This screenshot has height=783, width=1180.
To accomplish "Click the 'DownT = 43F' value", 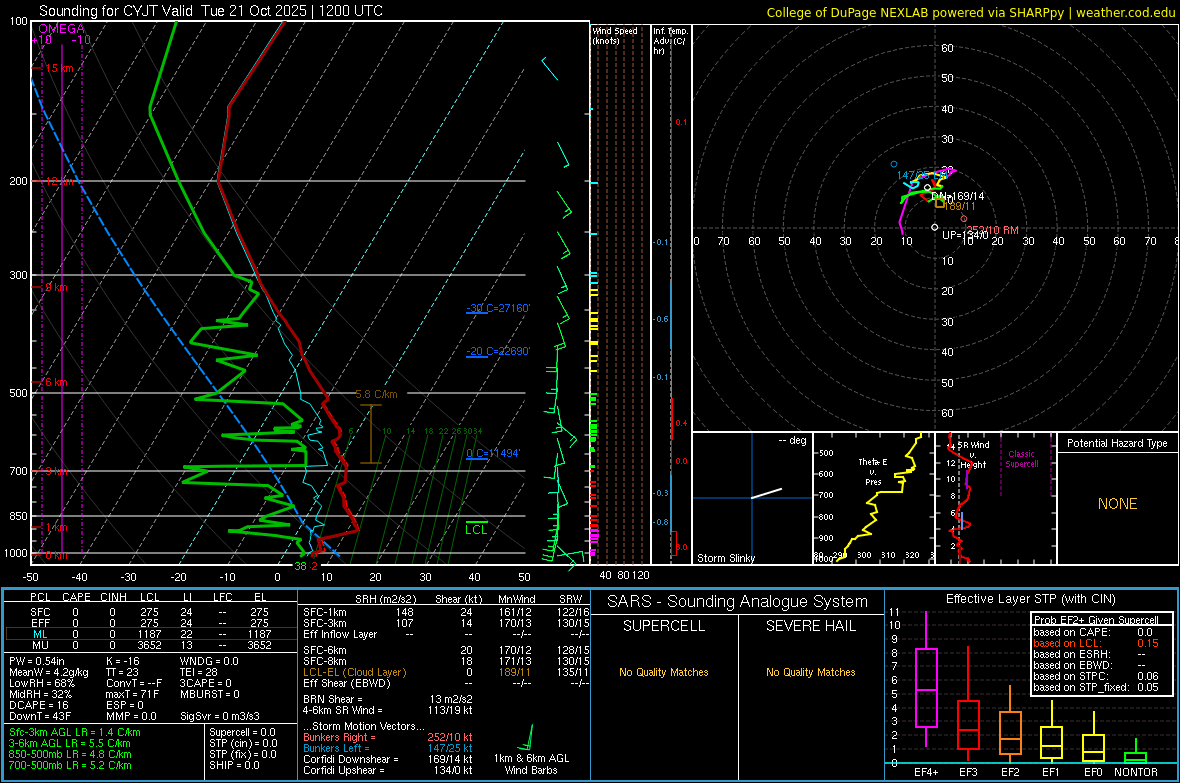I will click(40, 716).
